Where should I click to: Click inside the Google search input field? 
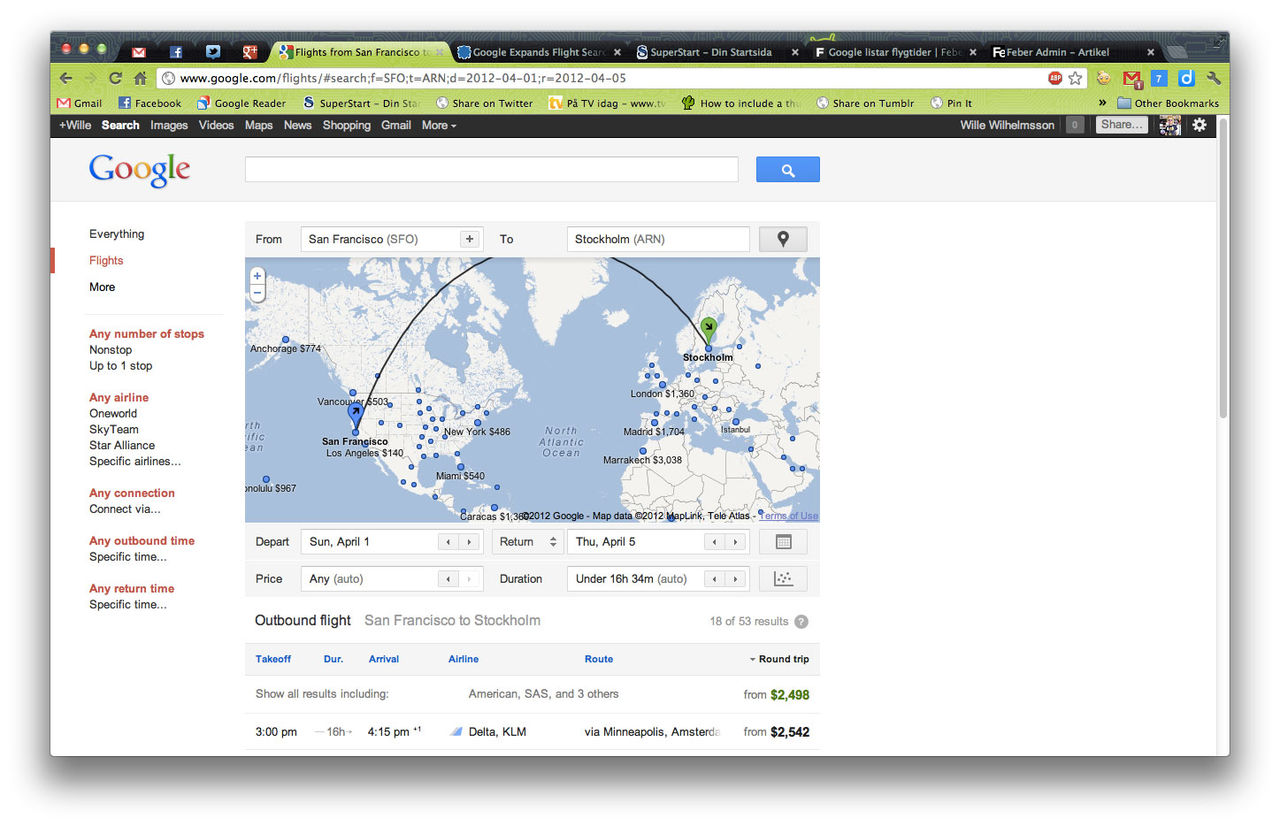490,169
